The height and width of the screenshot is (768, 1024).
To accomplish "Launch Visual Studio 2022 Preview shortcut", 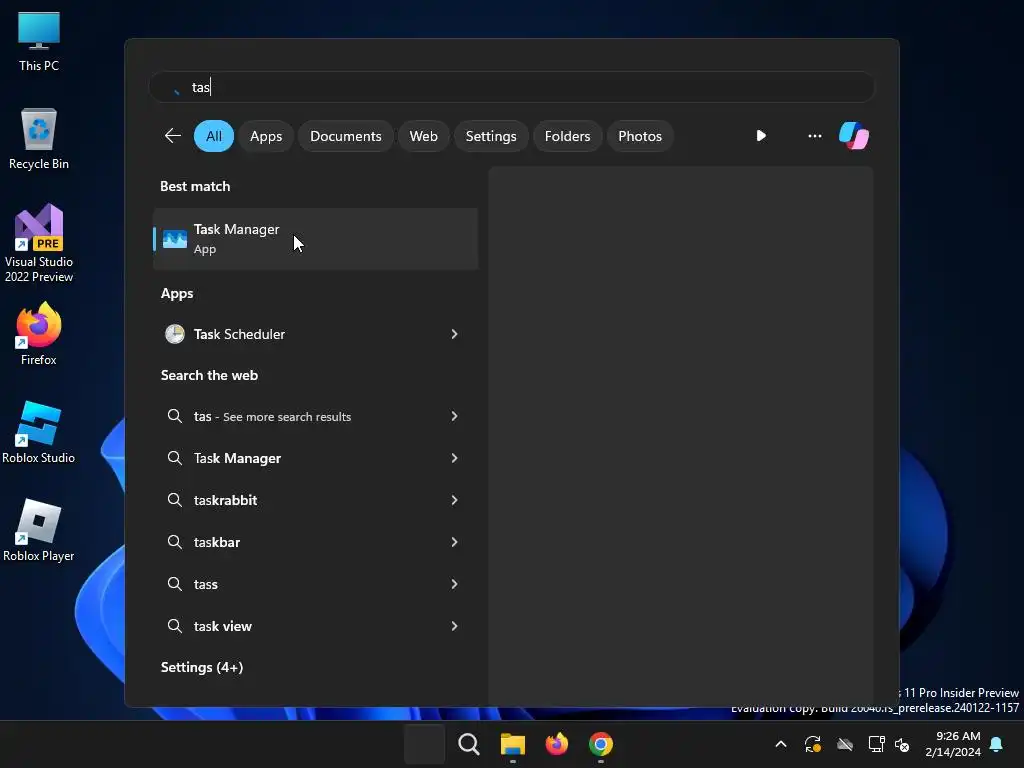I will pyautogui.click(x=39, y=243).
